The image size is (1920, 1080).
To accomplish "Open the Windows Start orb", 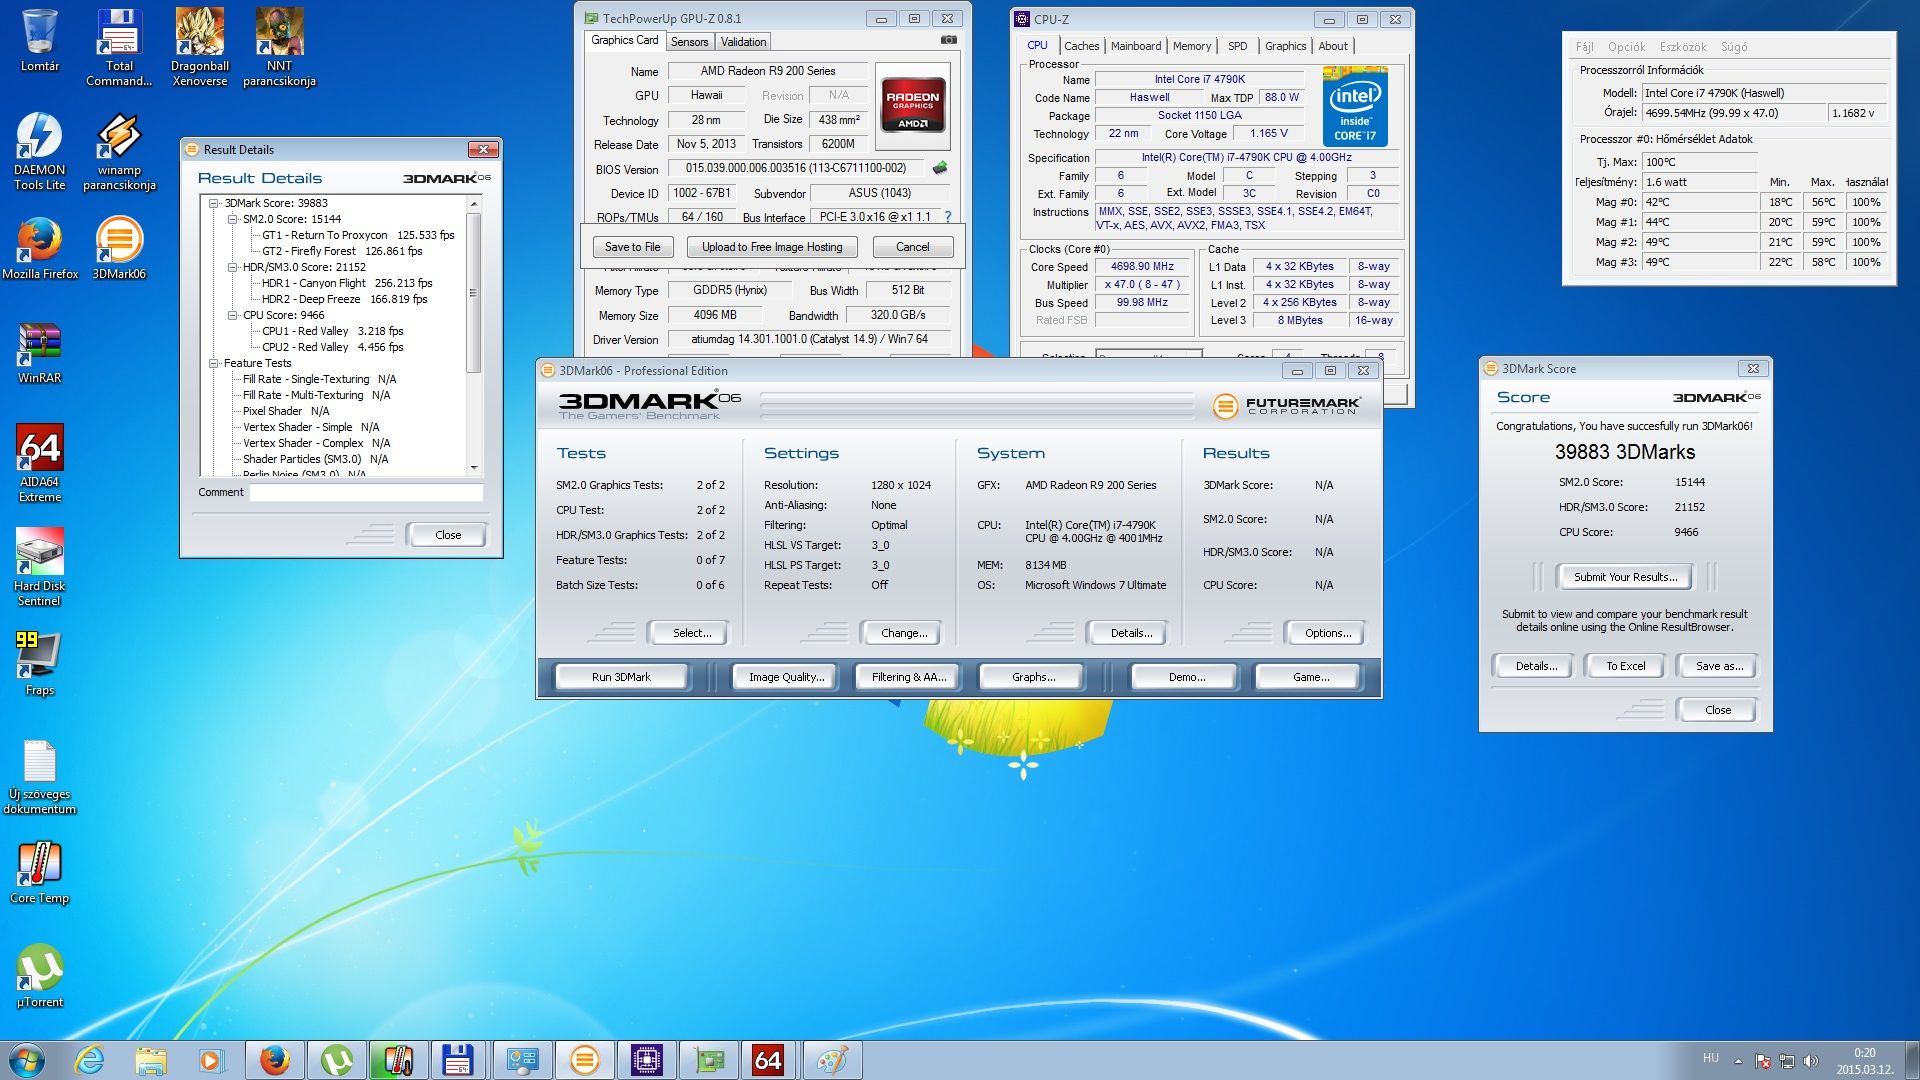I will click(27, 1060).
